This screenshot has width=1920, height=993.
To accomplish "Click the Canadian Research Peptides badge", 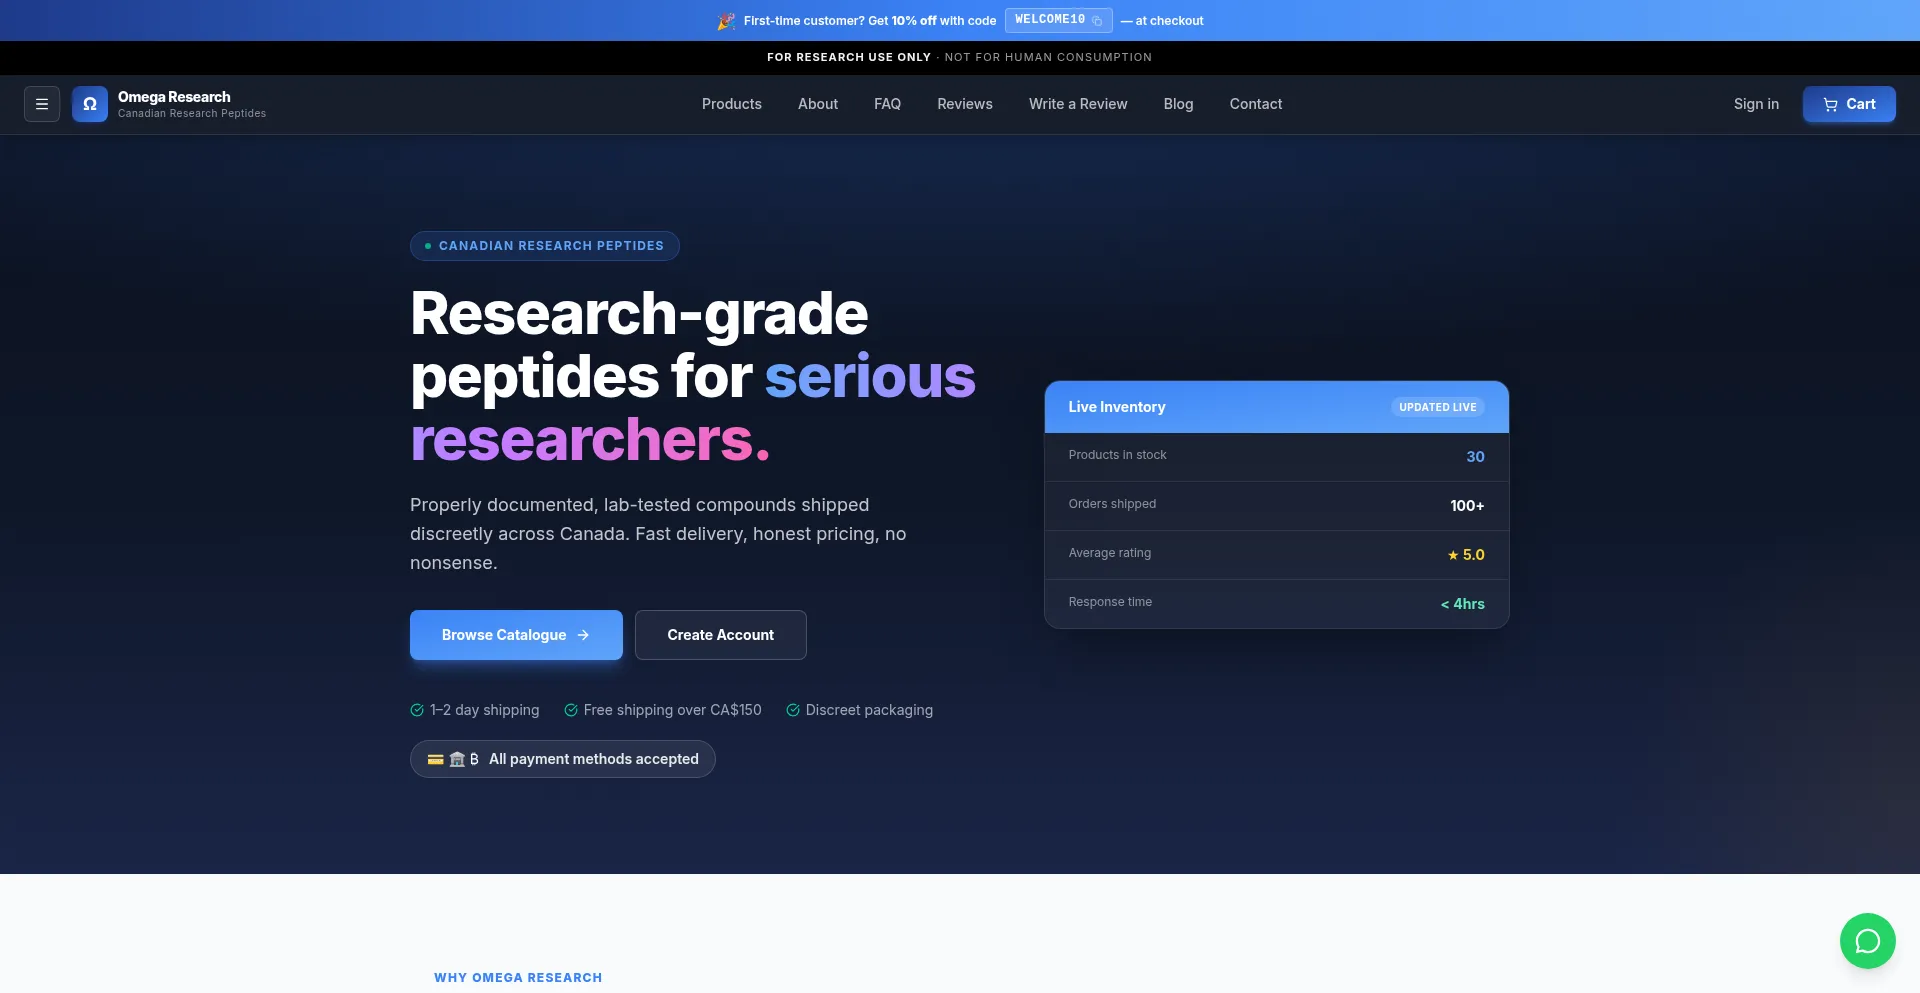I will (x=545, y=246).
